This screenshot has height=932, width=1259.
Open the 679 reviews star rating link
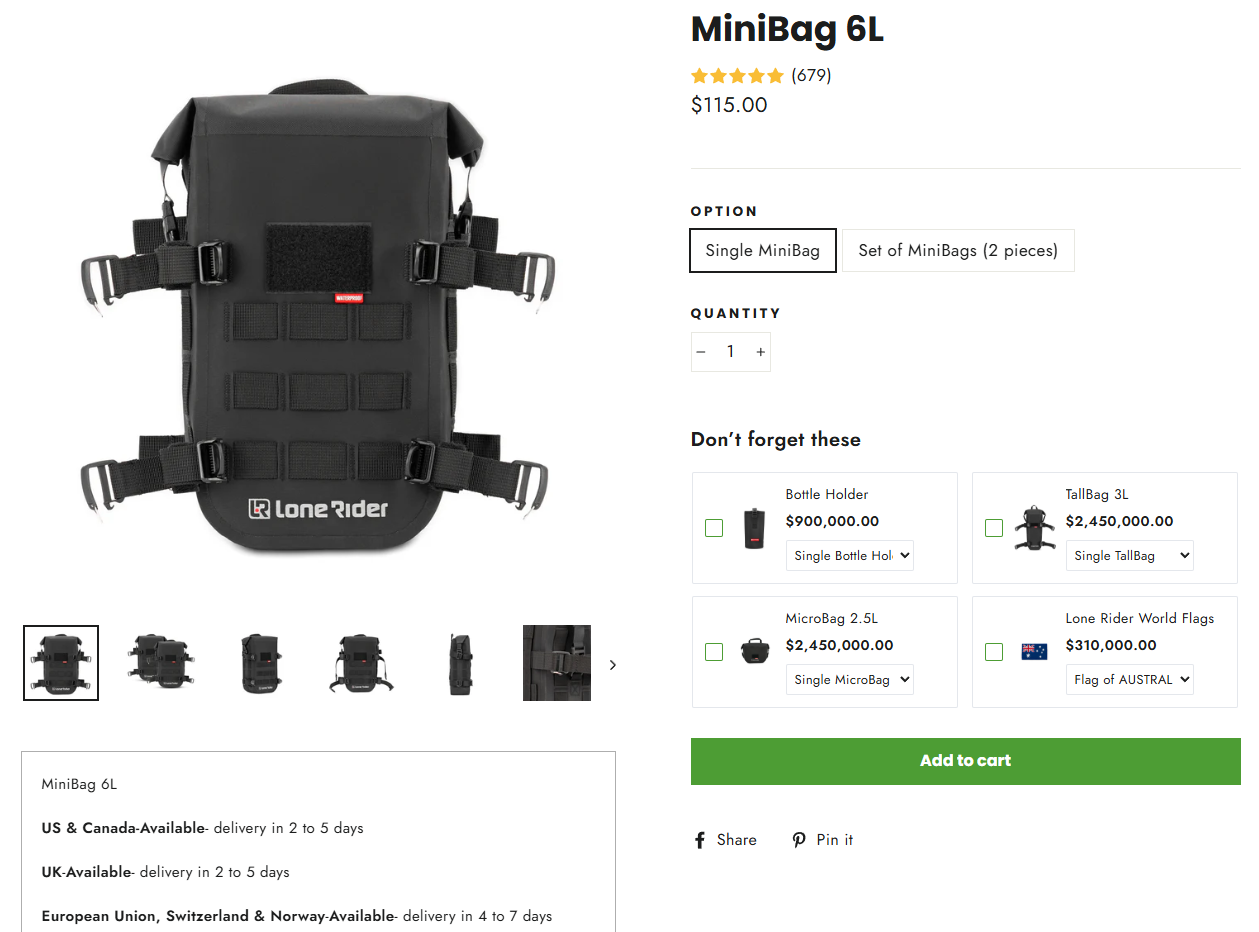pyautogui.click(x=760, y=76)
